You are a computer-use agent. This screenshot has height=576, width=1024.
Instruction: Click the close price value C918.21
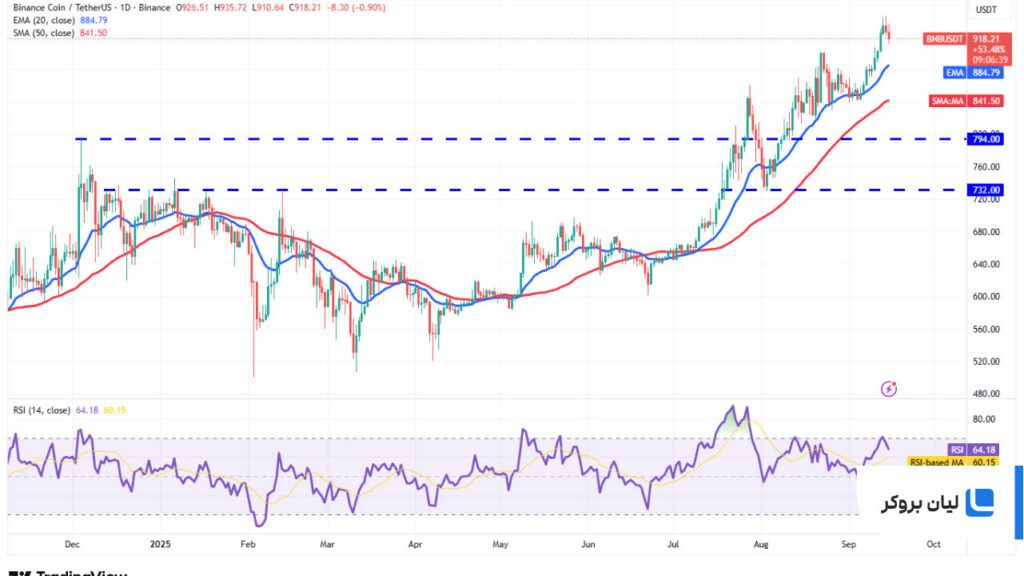pyautogui.click(x=306, y=8)
